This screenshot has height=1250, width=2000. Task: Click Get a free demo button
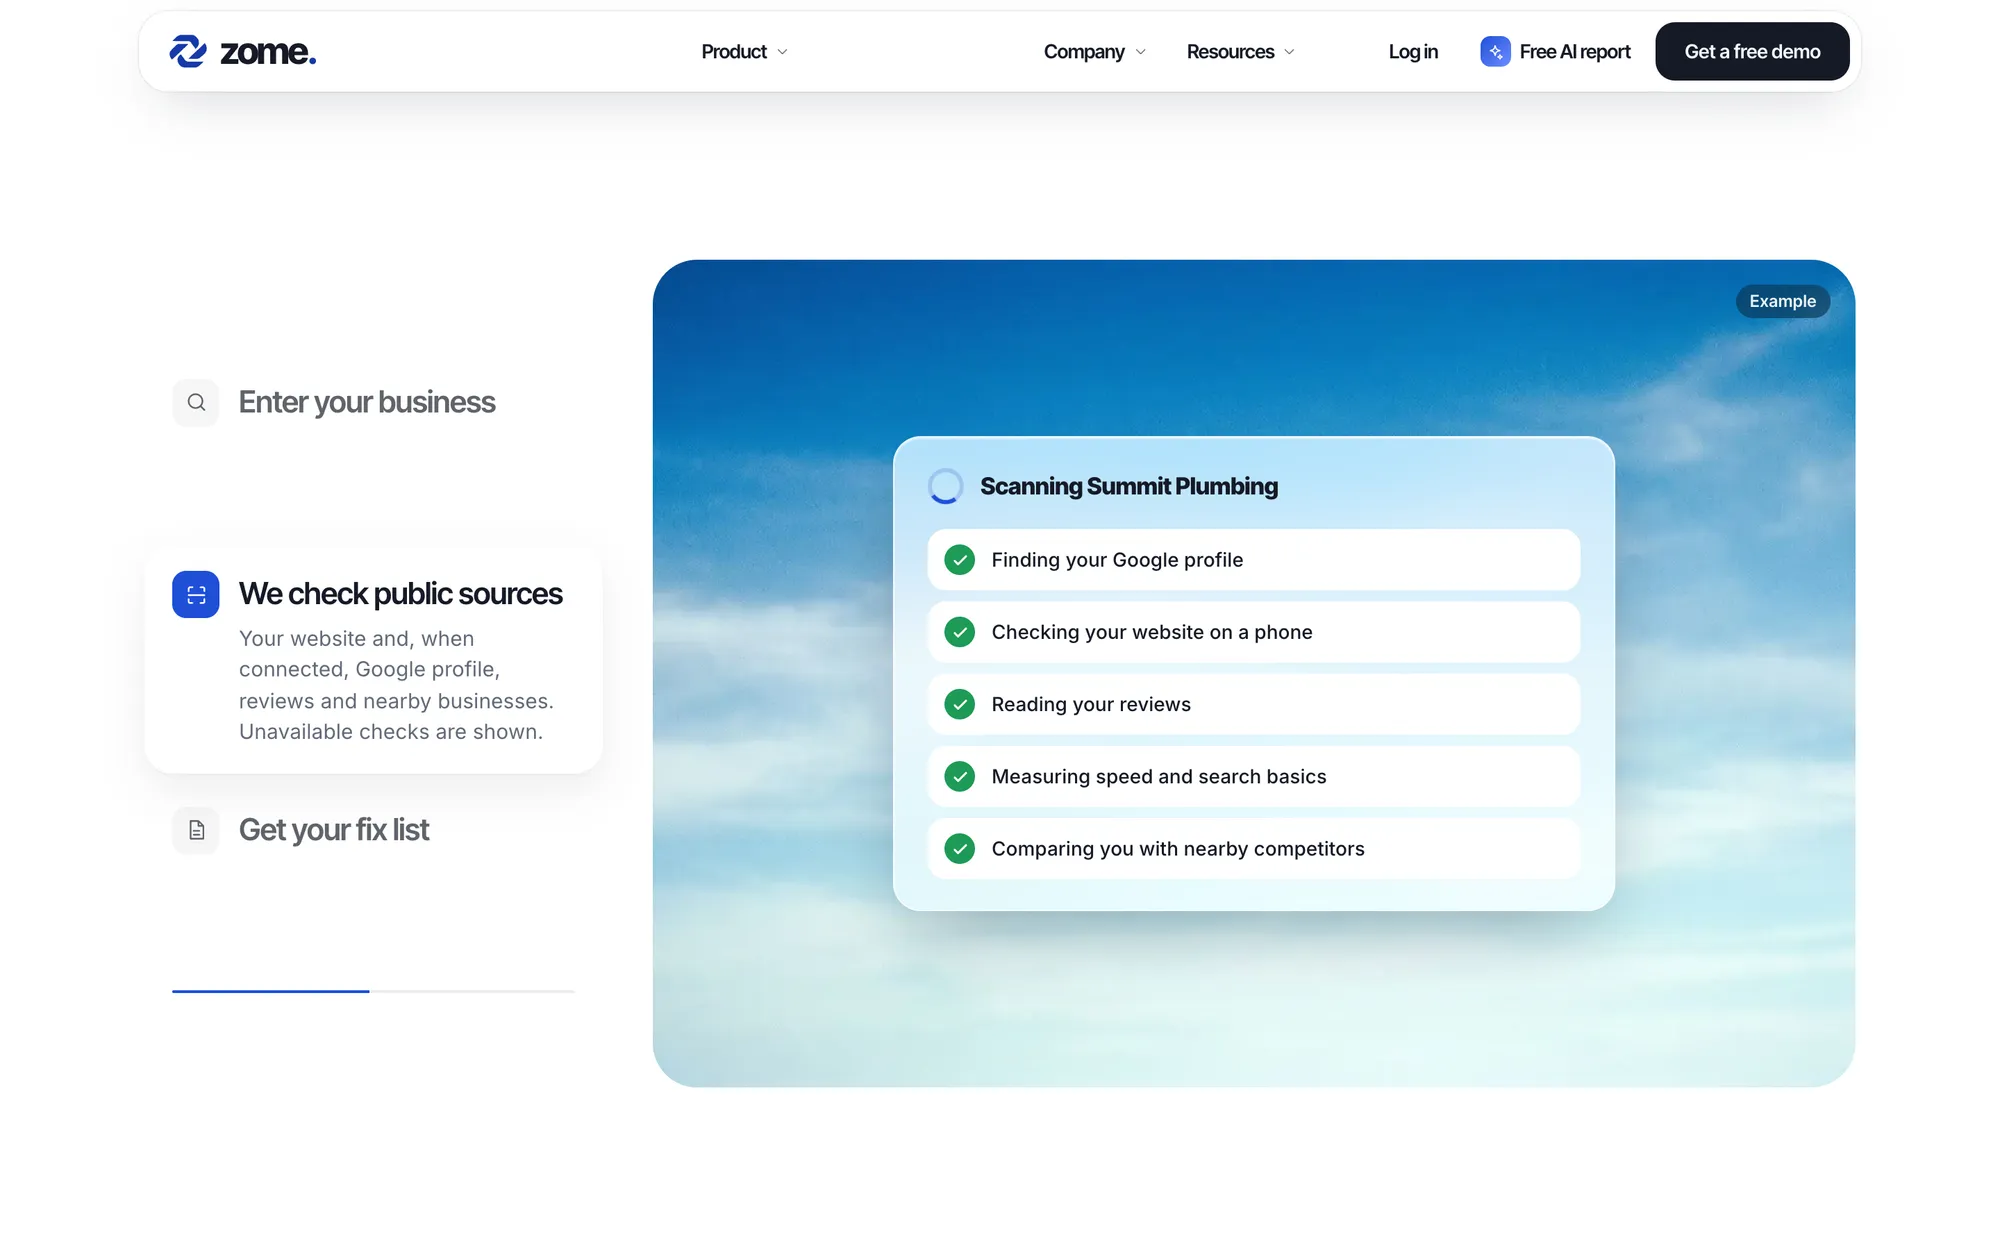[1752, 51]
